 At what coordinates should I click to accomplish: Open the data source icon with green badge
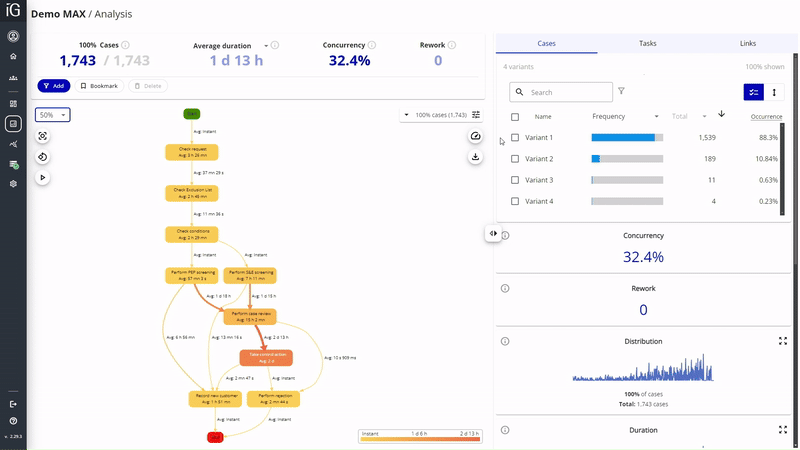(13, 164)
